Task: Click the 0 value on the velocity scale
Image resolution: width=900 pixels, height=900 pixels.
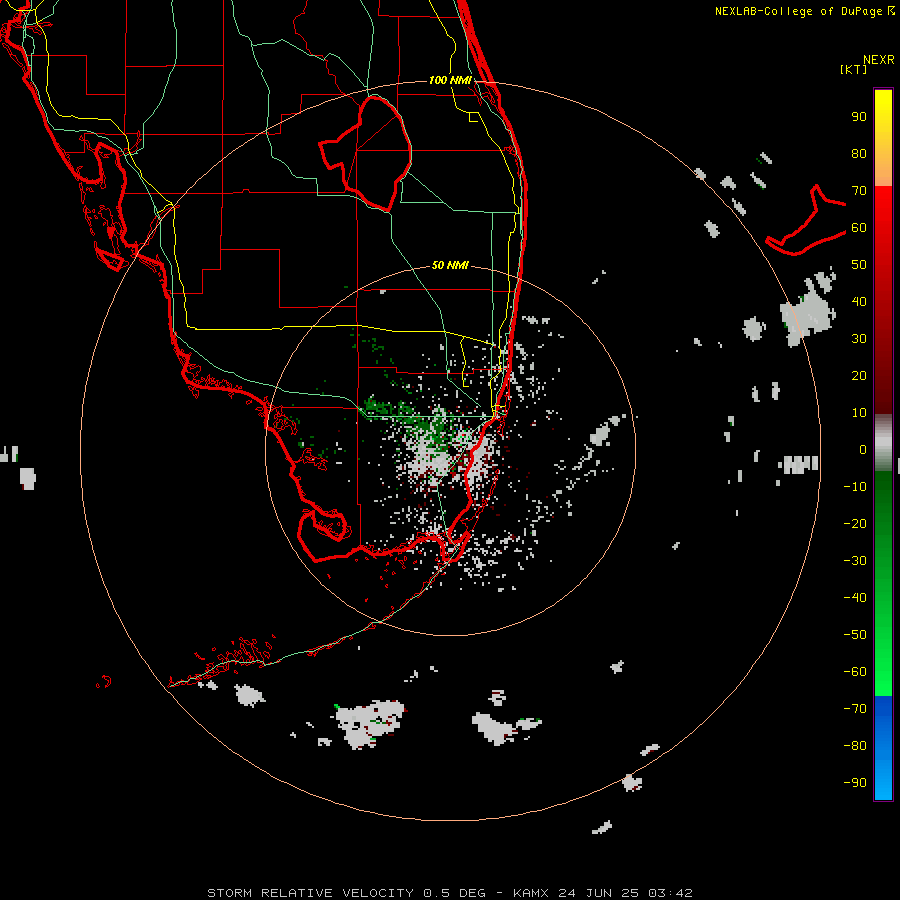Action: 863,450
